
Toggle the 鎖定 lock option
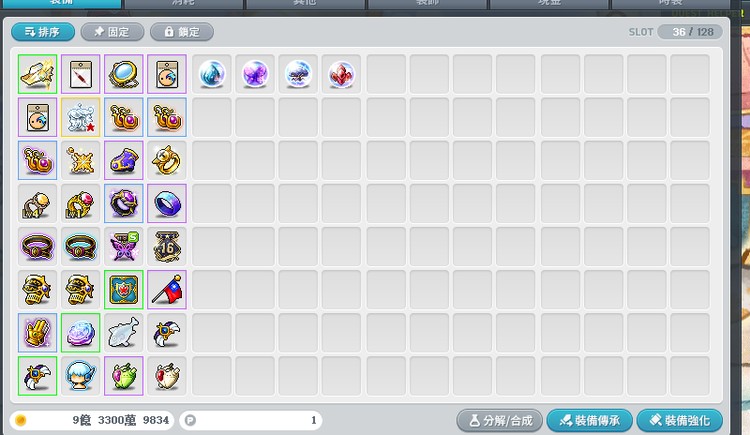(182, 32)
